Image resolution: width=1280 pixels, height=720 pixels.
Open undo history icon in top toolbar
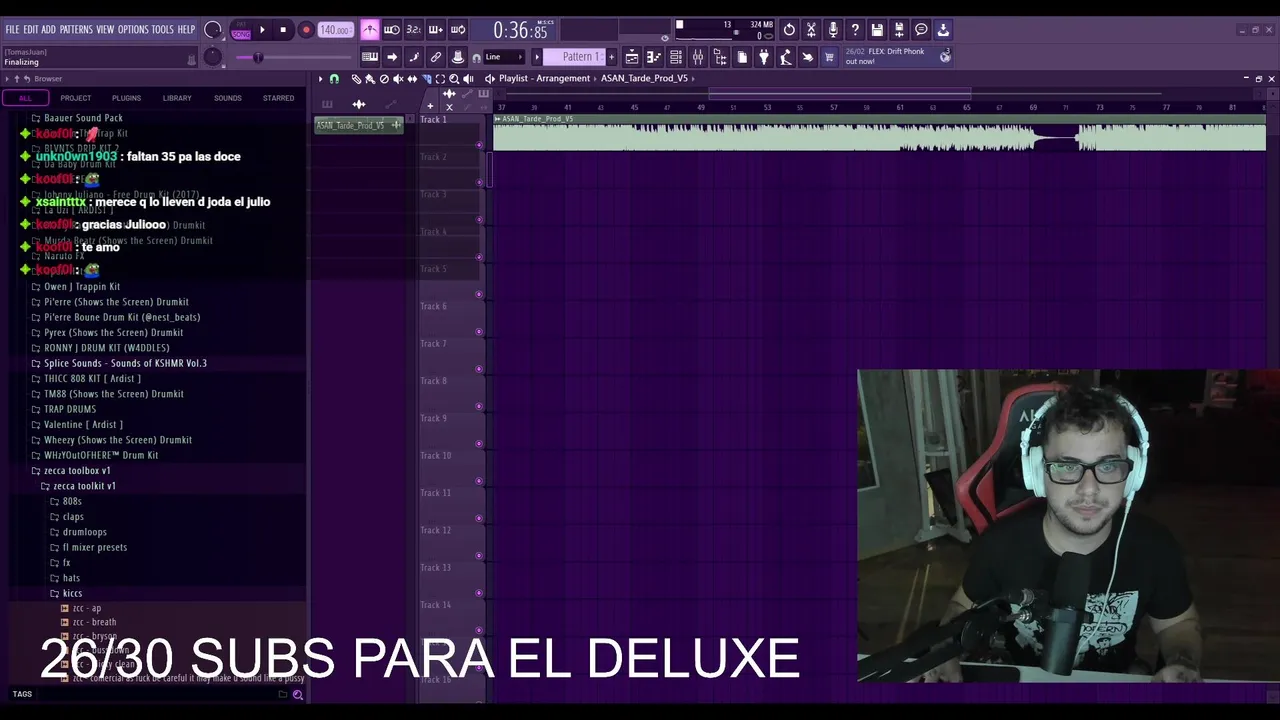(789, 30)
